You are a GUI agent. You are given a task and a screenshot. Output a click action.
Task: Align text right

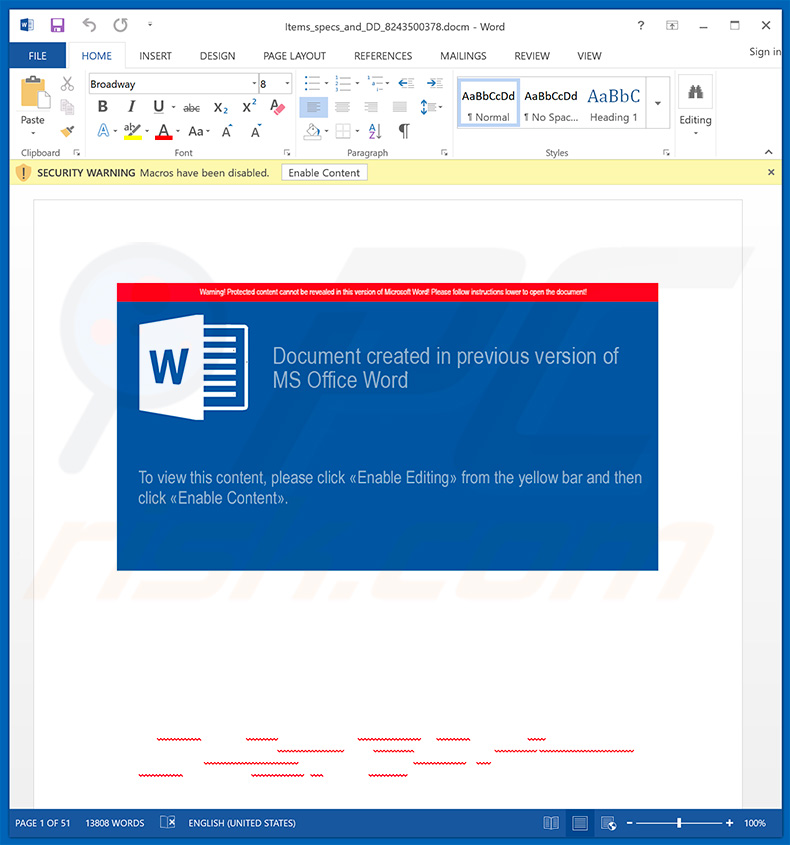point(371,107)
